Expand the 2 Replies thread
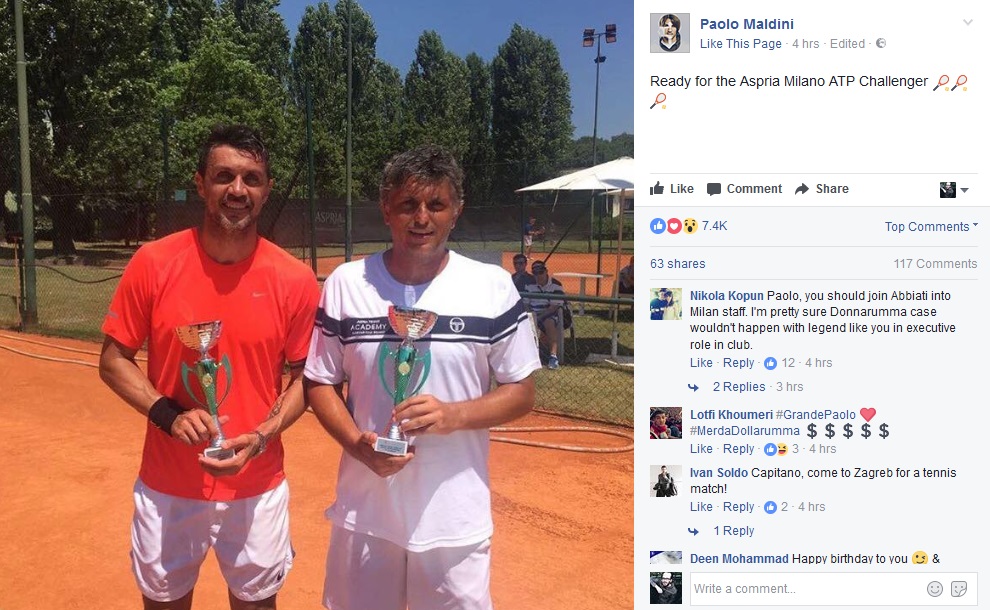 [739, 386]
